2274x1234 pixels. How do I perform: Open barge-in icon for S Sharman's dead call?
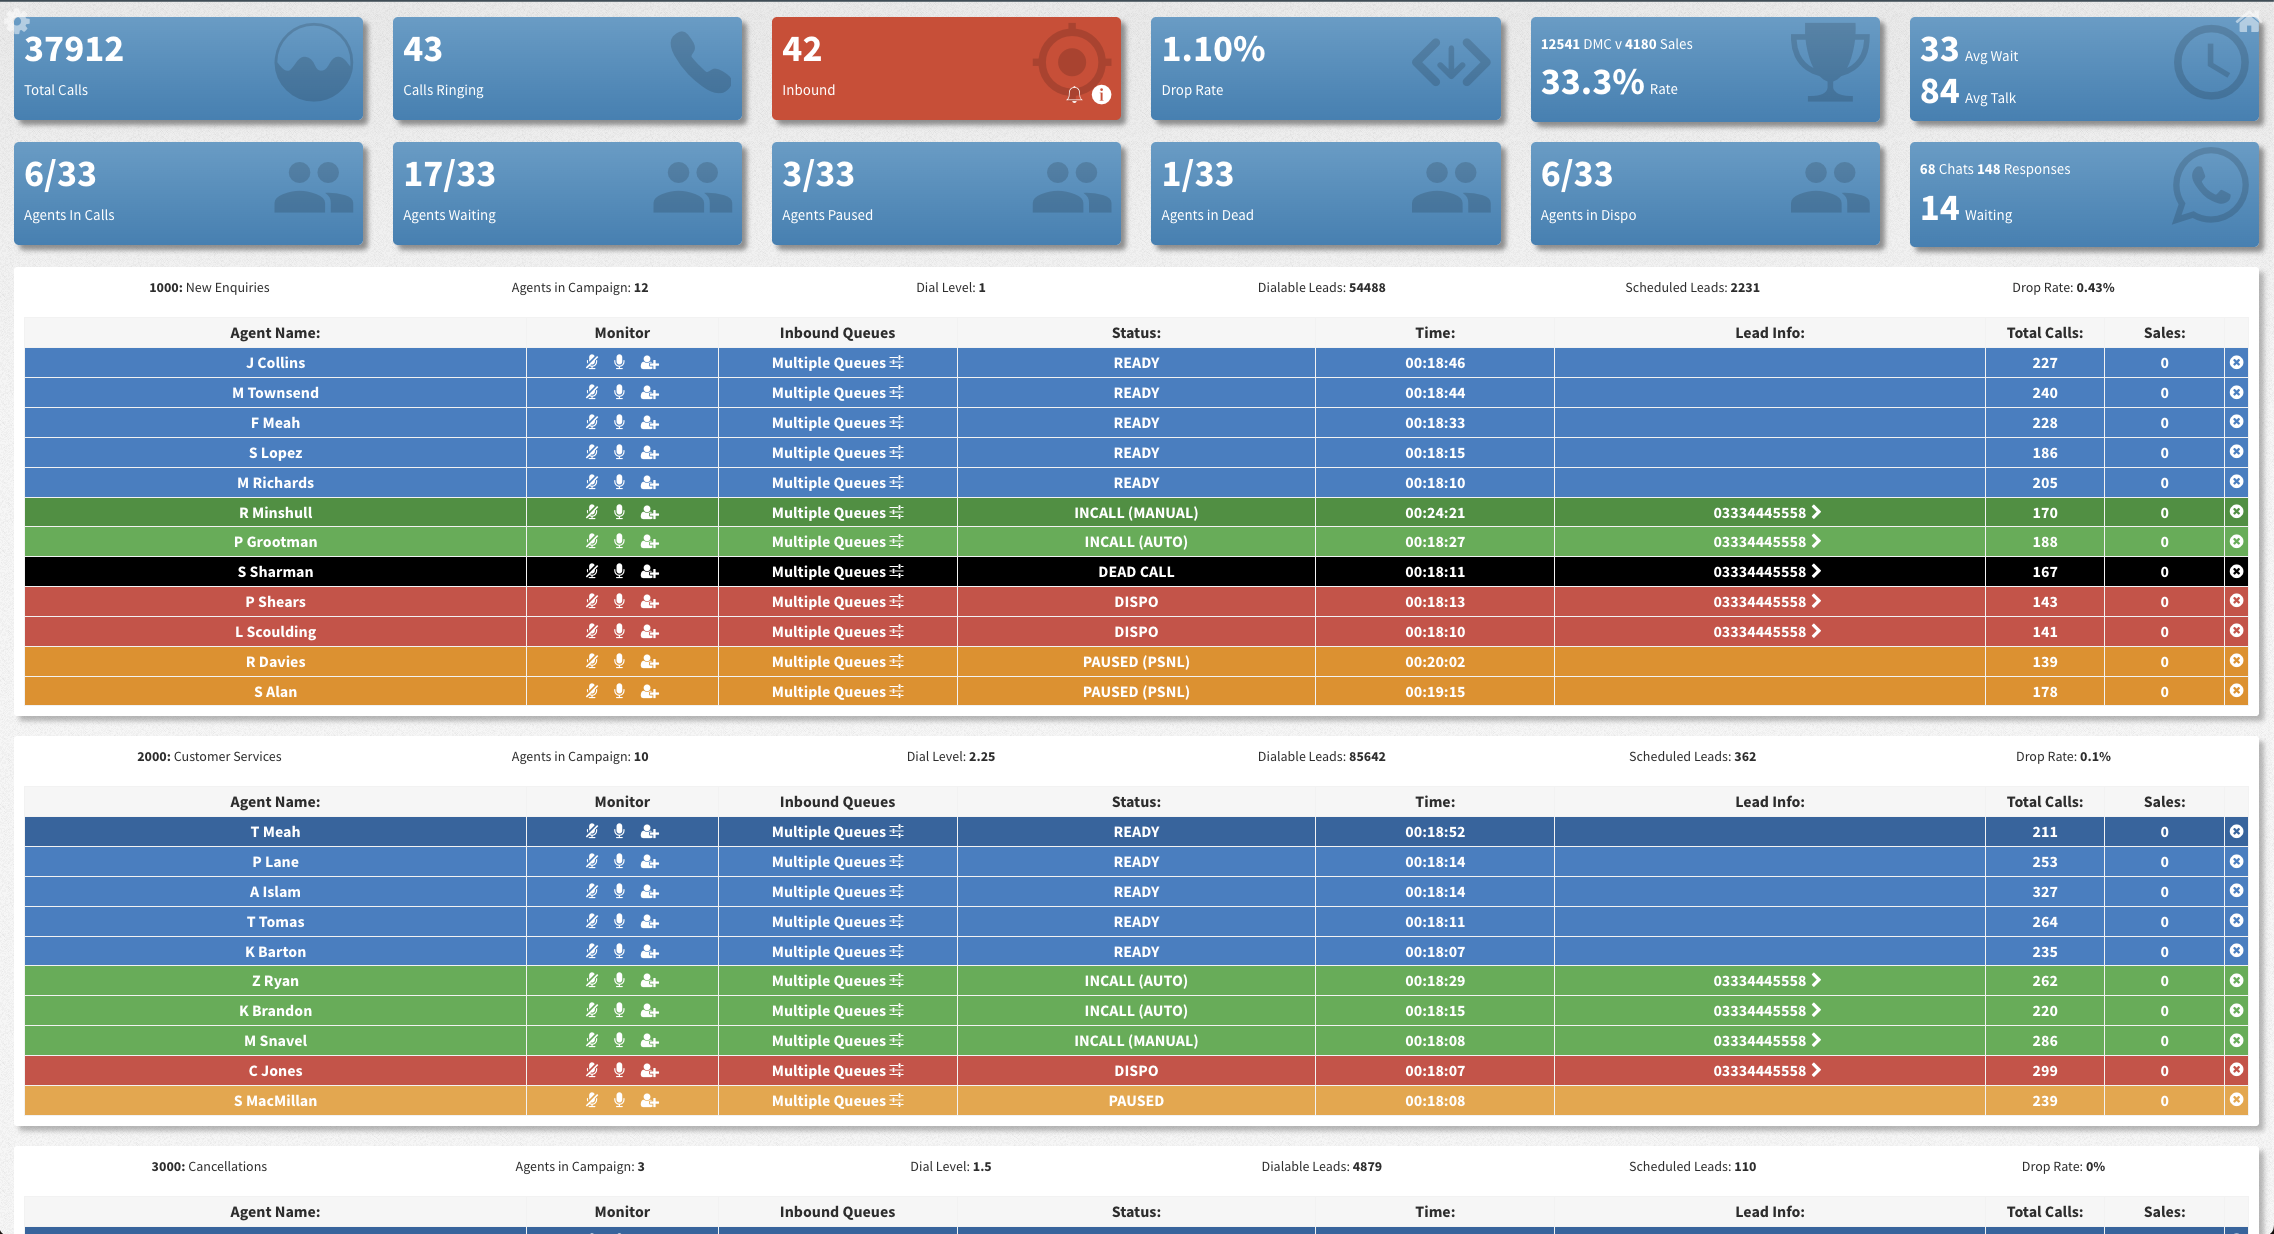click(650, 571)
